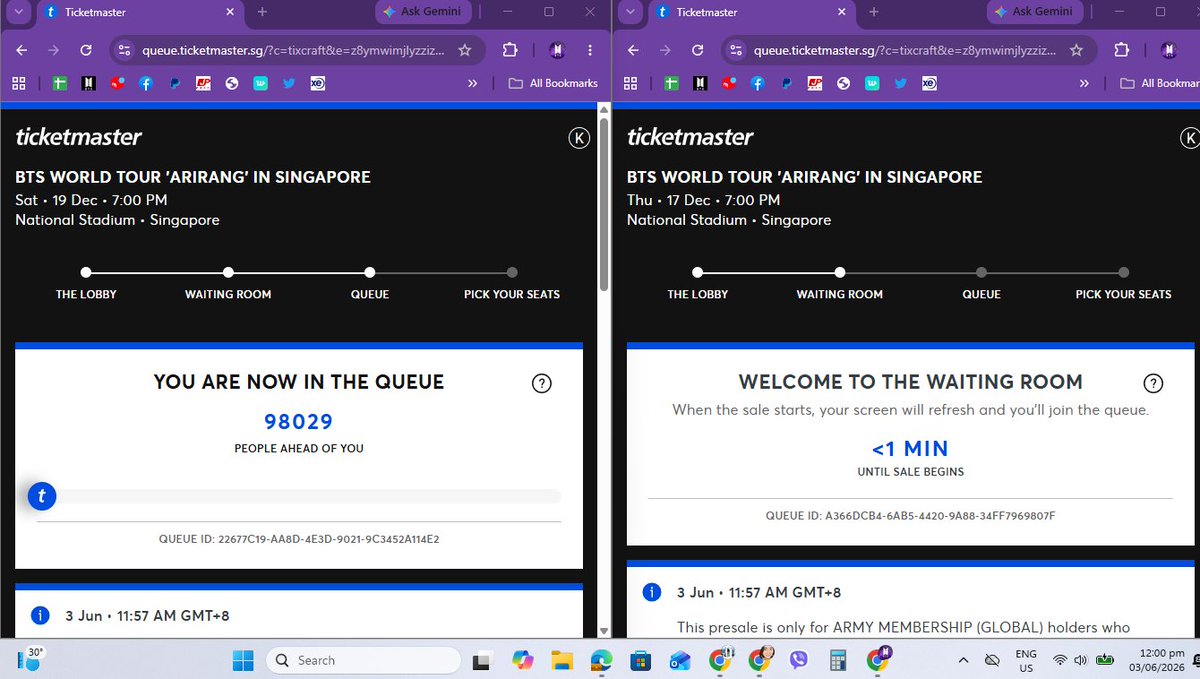1200x679 pixels.
Task: Open the Calculator from the taskbar
Action: pos(838,660)
